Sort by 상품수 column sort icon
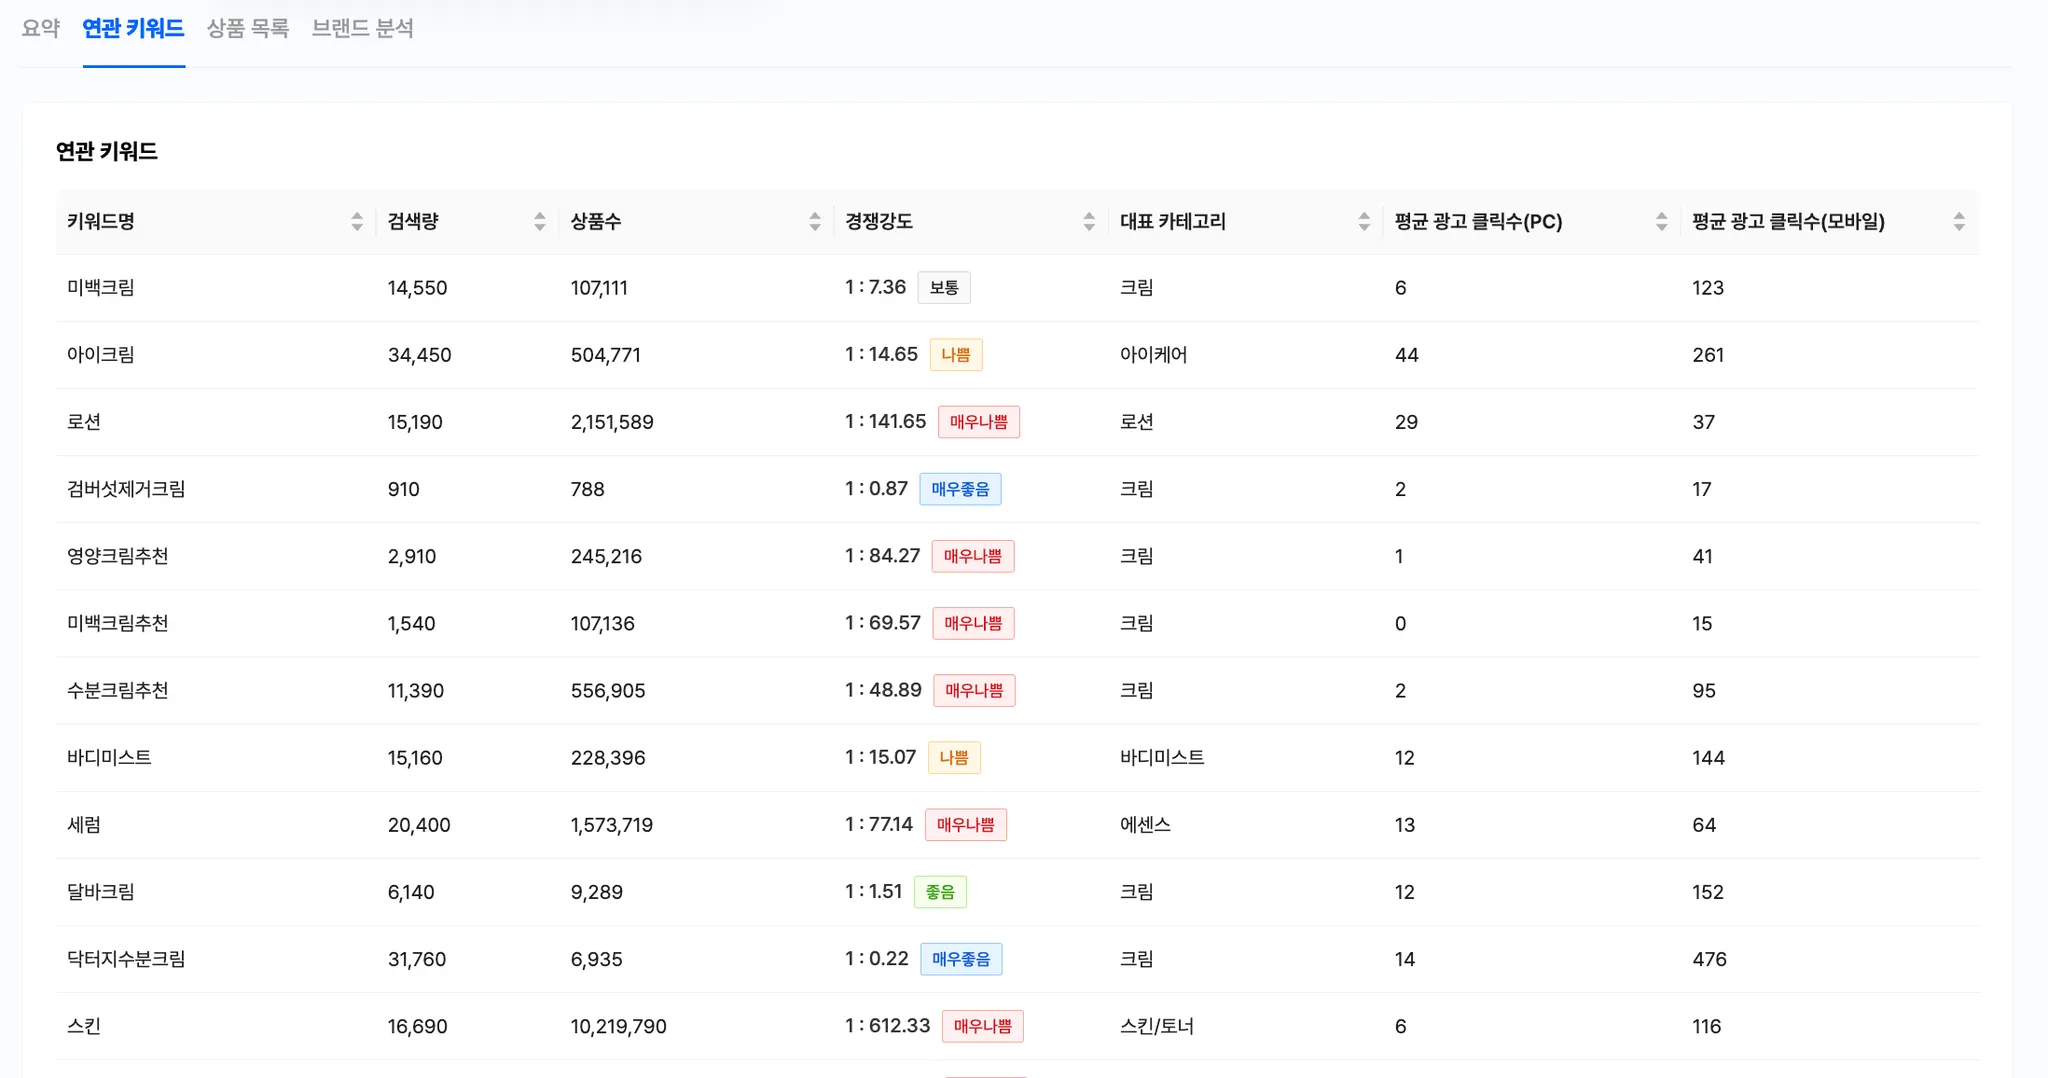Viewport: 2048px width, 1078px height. (815, 222)
